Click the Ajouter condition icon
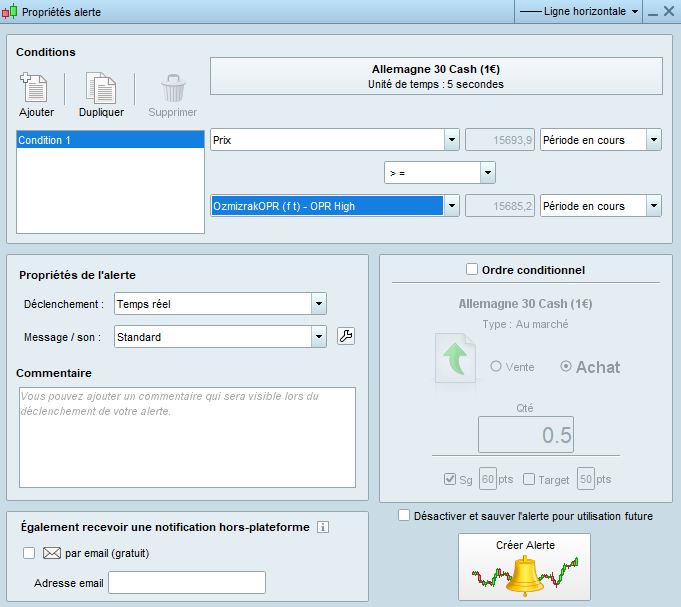Viewport: 681px width, 607px height. (34, 87)
